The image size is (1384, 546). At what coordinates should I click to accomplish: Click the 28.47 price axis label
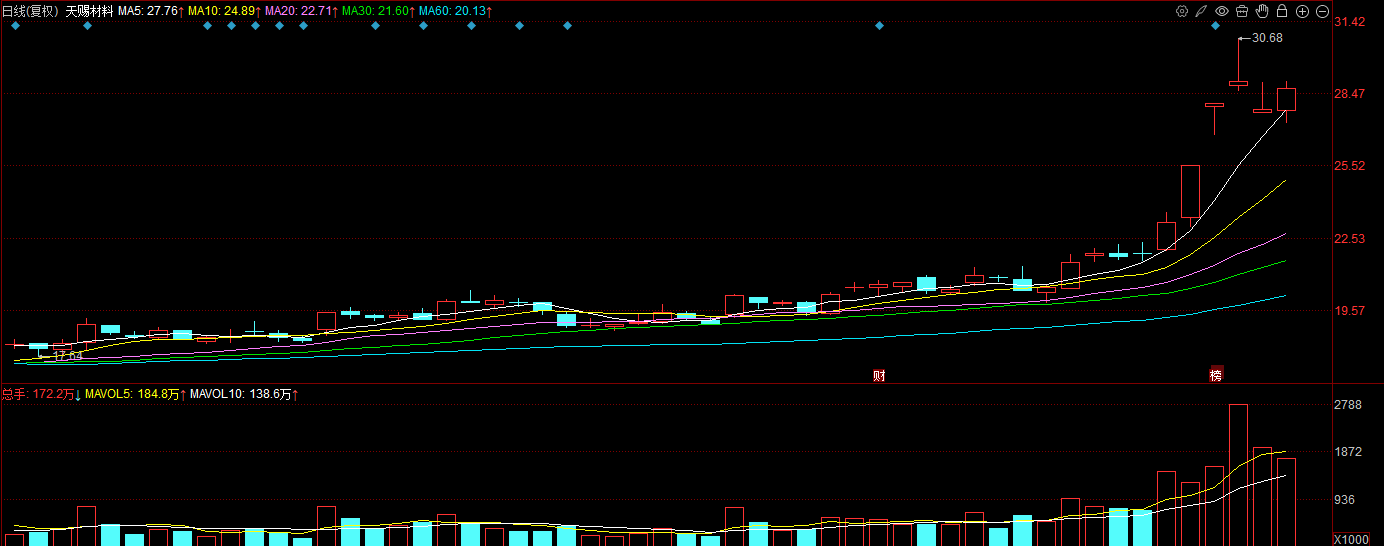click(x=1350, y=94)
